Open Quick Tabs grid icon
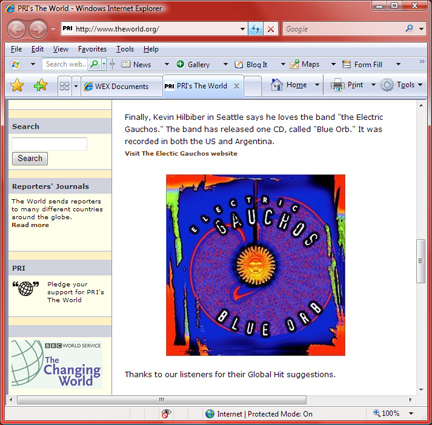Screen dimensions: 432x425 (64, 86)
